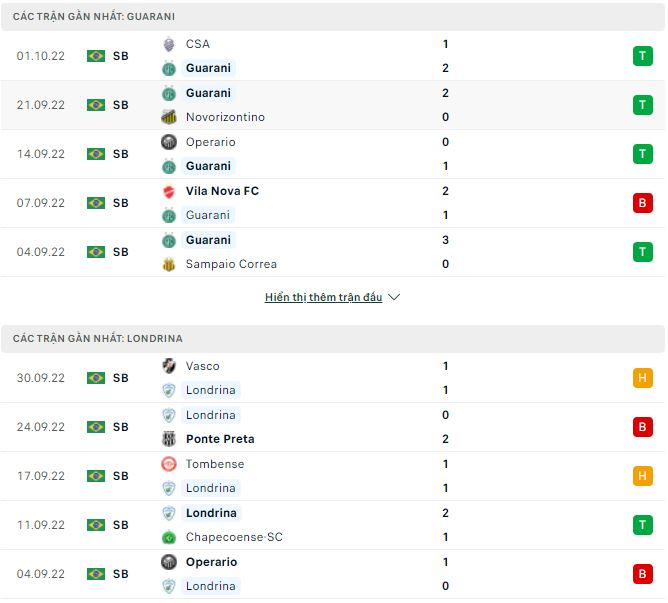Select the 'Các trận gần nhất: Londrina' header

pyautogui.click(x=98, y=339)
